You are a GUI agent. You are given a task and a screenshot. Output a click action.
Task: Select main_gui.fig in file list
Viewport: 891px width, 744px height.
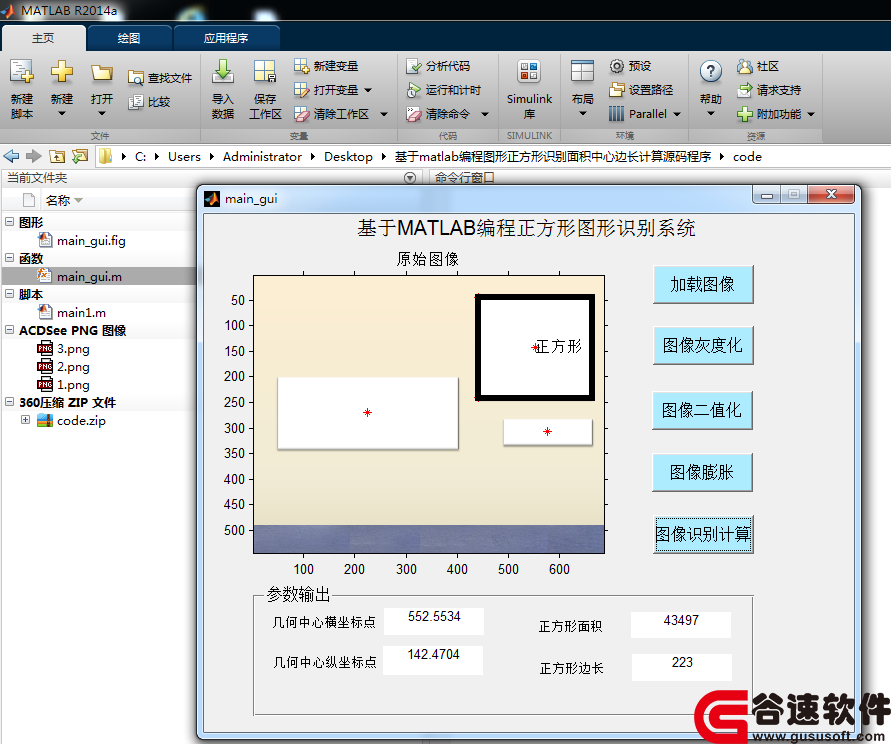(91, 240)
